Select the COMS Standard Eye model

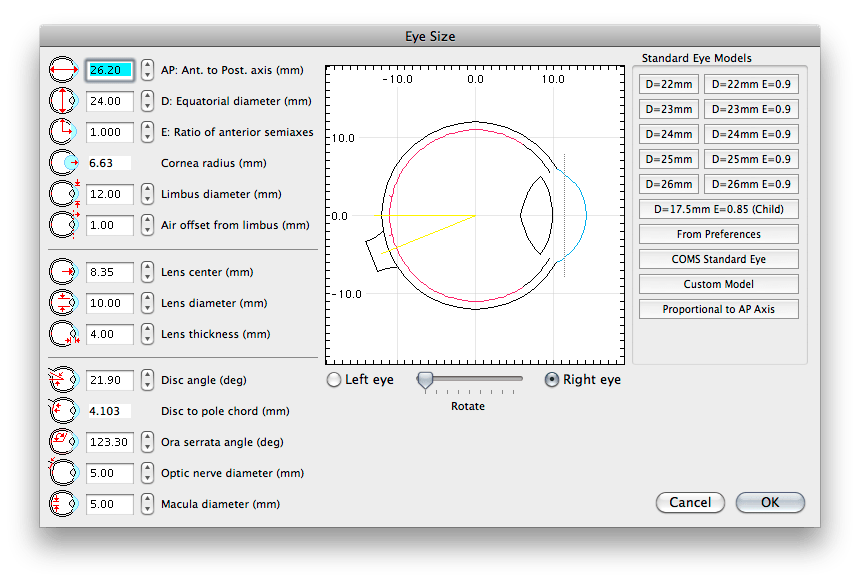718,259
